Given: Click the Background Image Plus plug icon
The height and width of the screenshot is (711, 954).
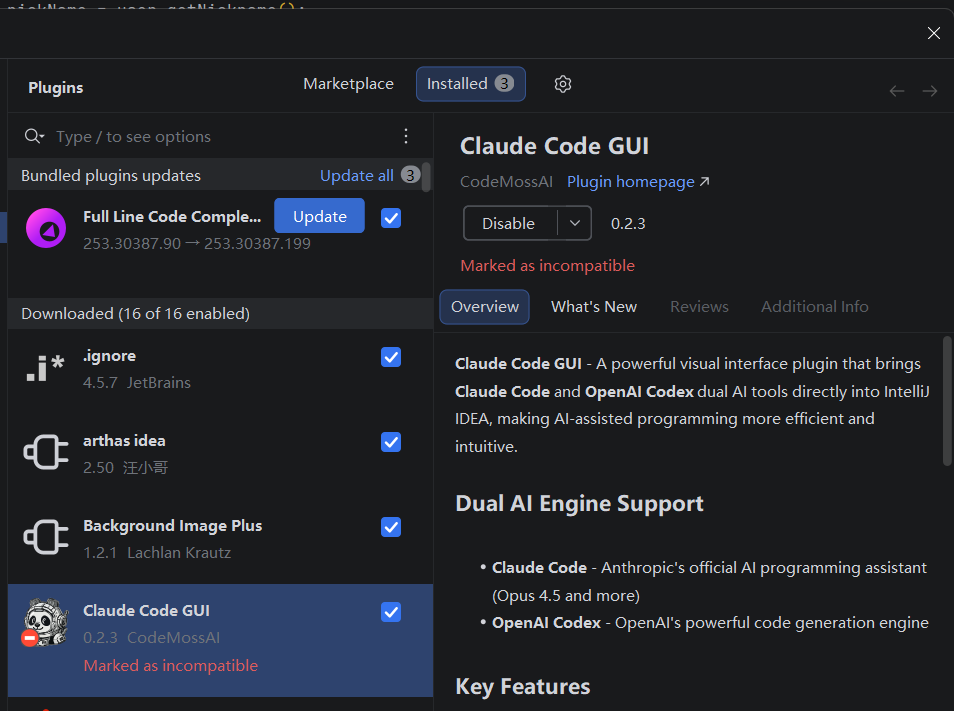Looking at the screenshot, I should [46, 538].
